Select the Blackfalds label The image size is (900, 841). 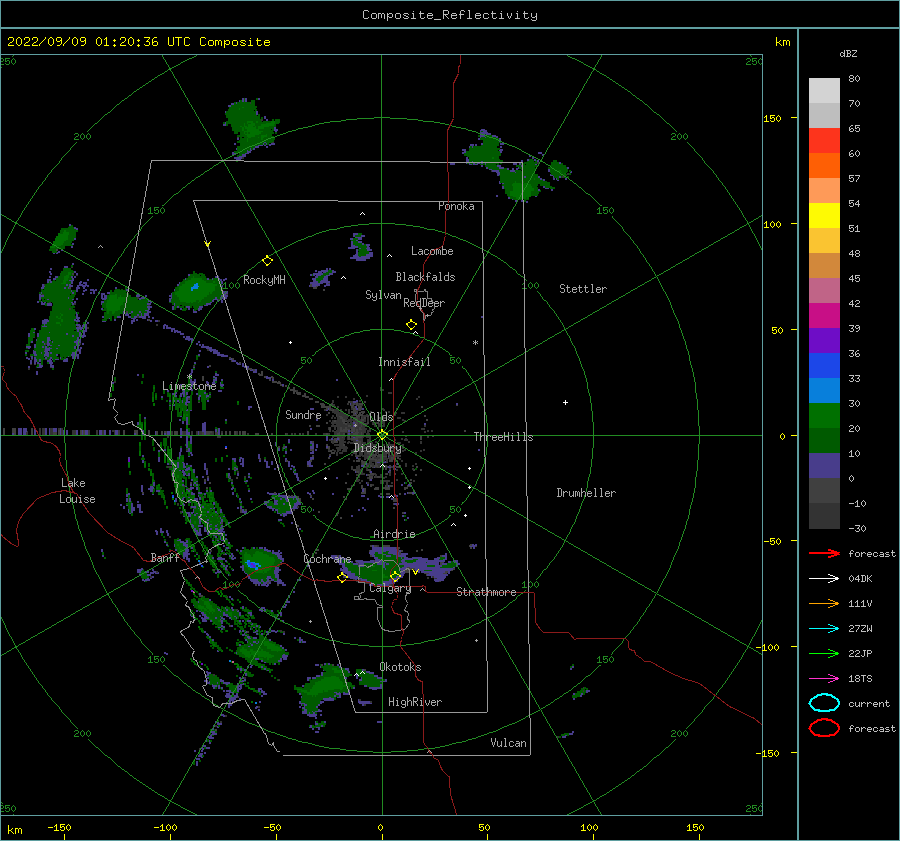click(x=425, y=277)
